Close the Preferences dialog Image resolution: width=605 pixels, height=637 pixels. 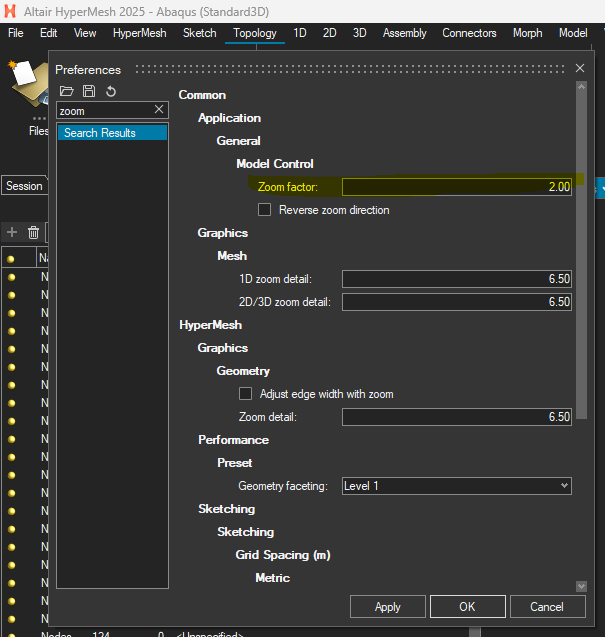pos(580,68)
